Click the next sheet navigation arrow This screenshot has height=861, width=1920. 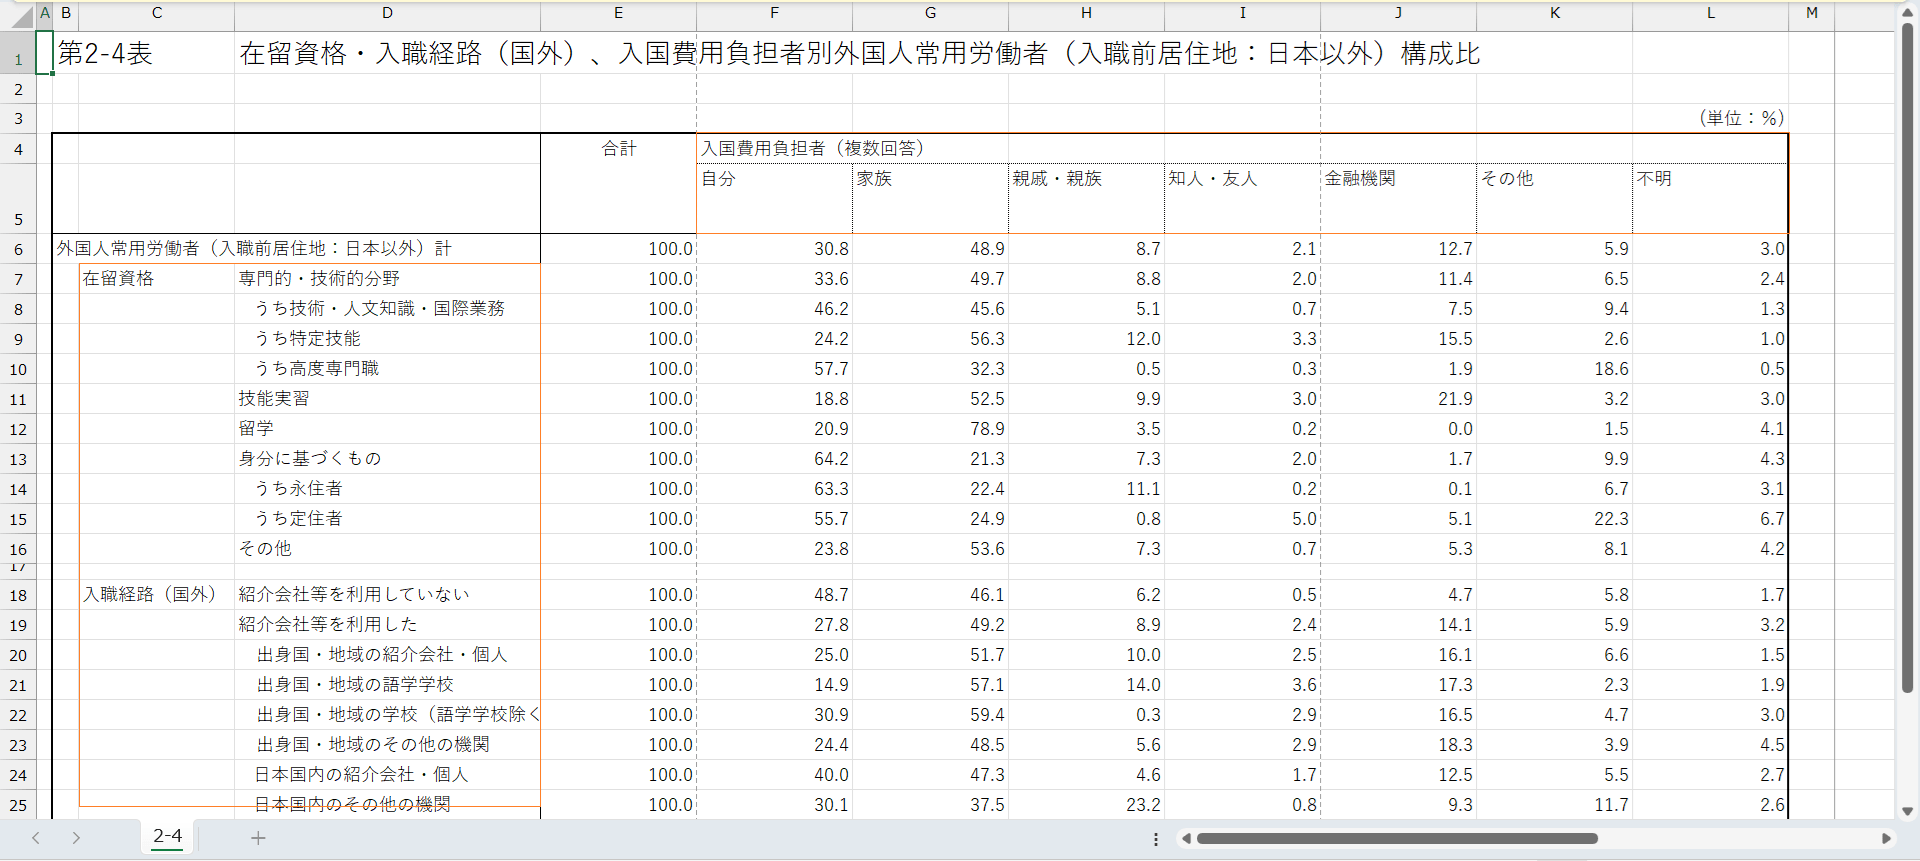click(x=76, y=838)
